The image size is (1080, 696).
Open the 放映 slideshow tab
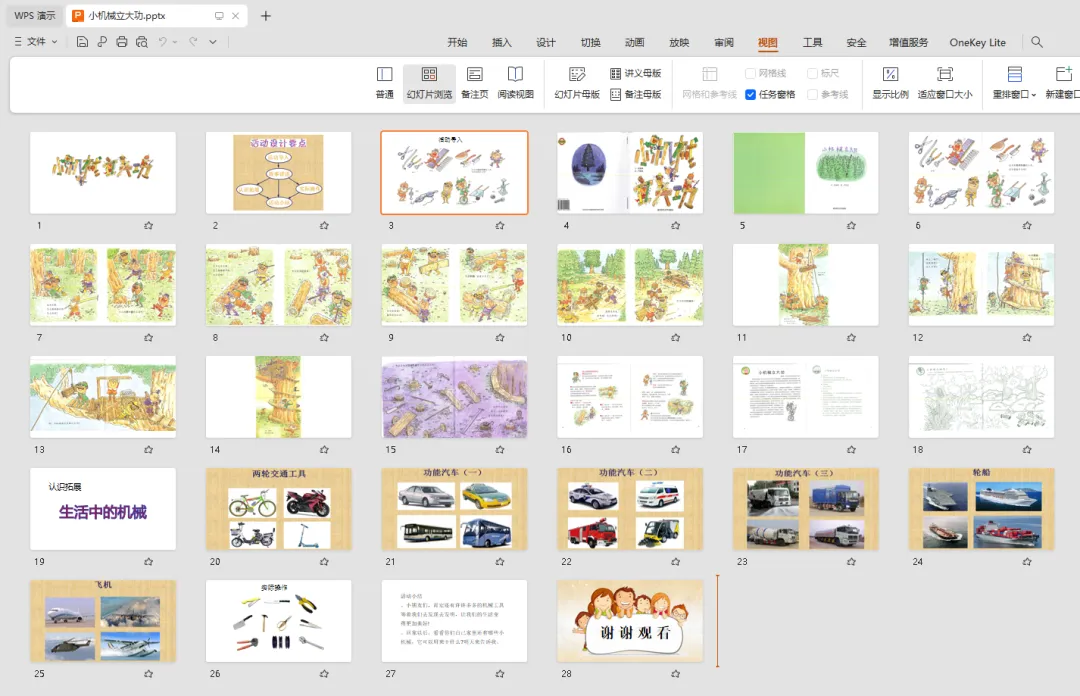679,43
